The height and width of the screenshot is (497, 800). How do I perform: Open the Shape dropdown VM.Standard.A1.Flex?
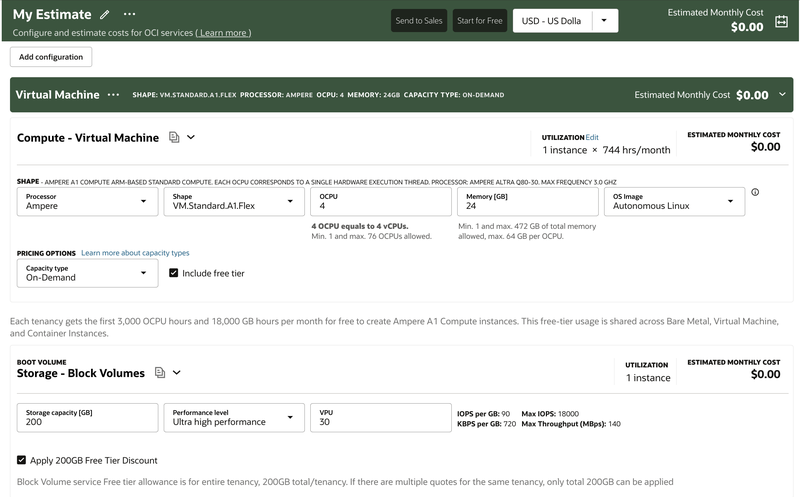[x=234, y=202]
